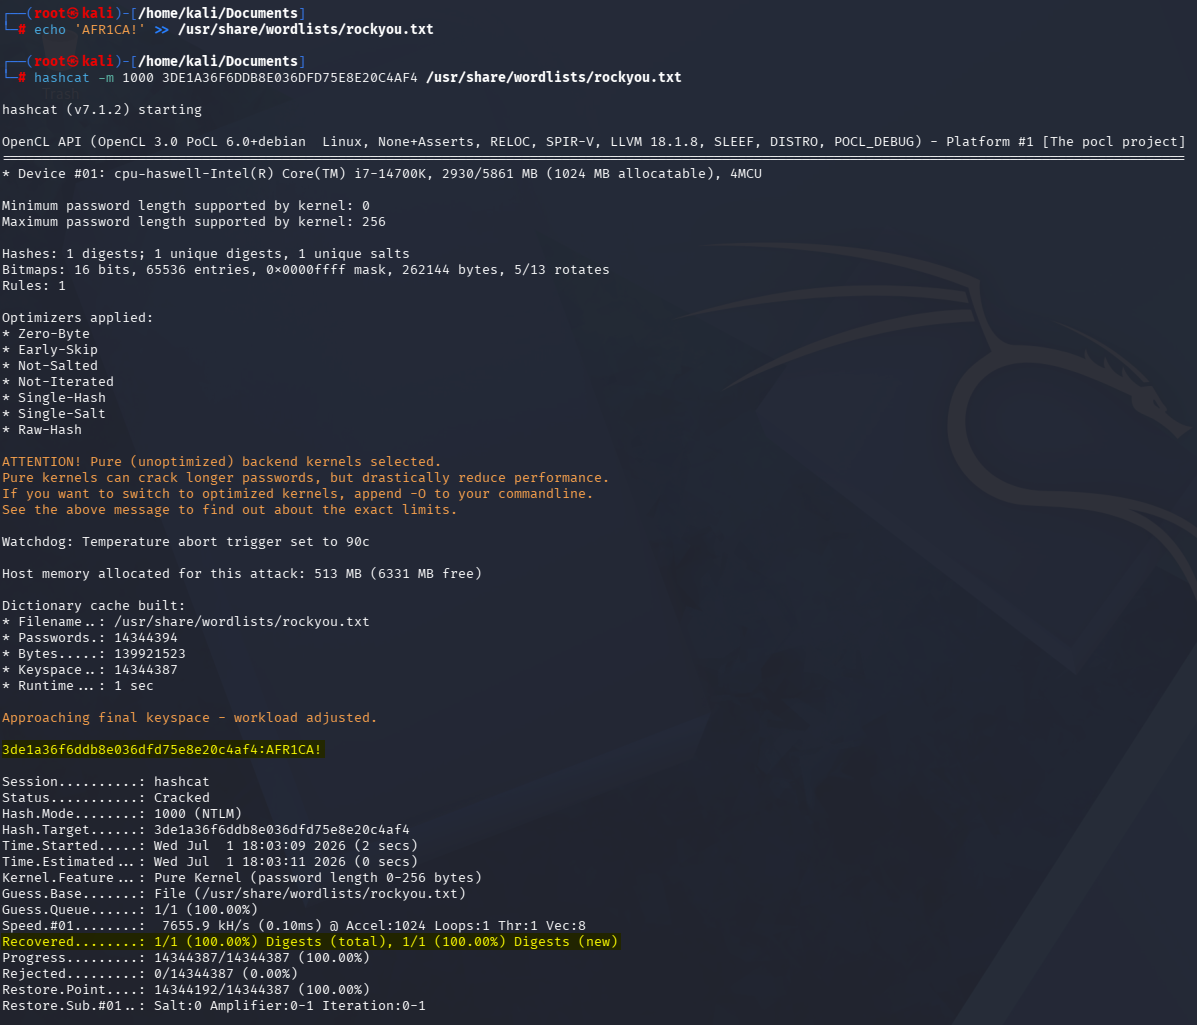Click the 'Hash.Mode........: 1000 (NTLM)' line
This screenshot has width=1197, height=1025.
(122, 814)
